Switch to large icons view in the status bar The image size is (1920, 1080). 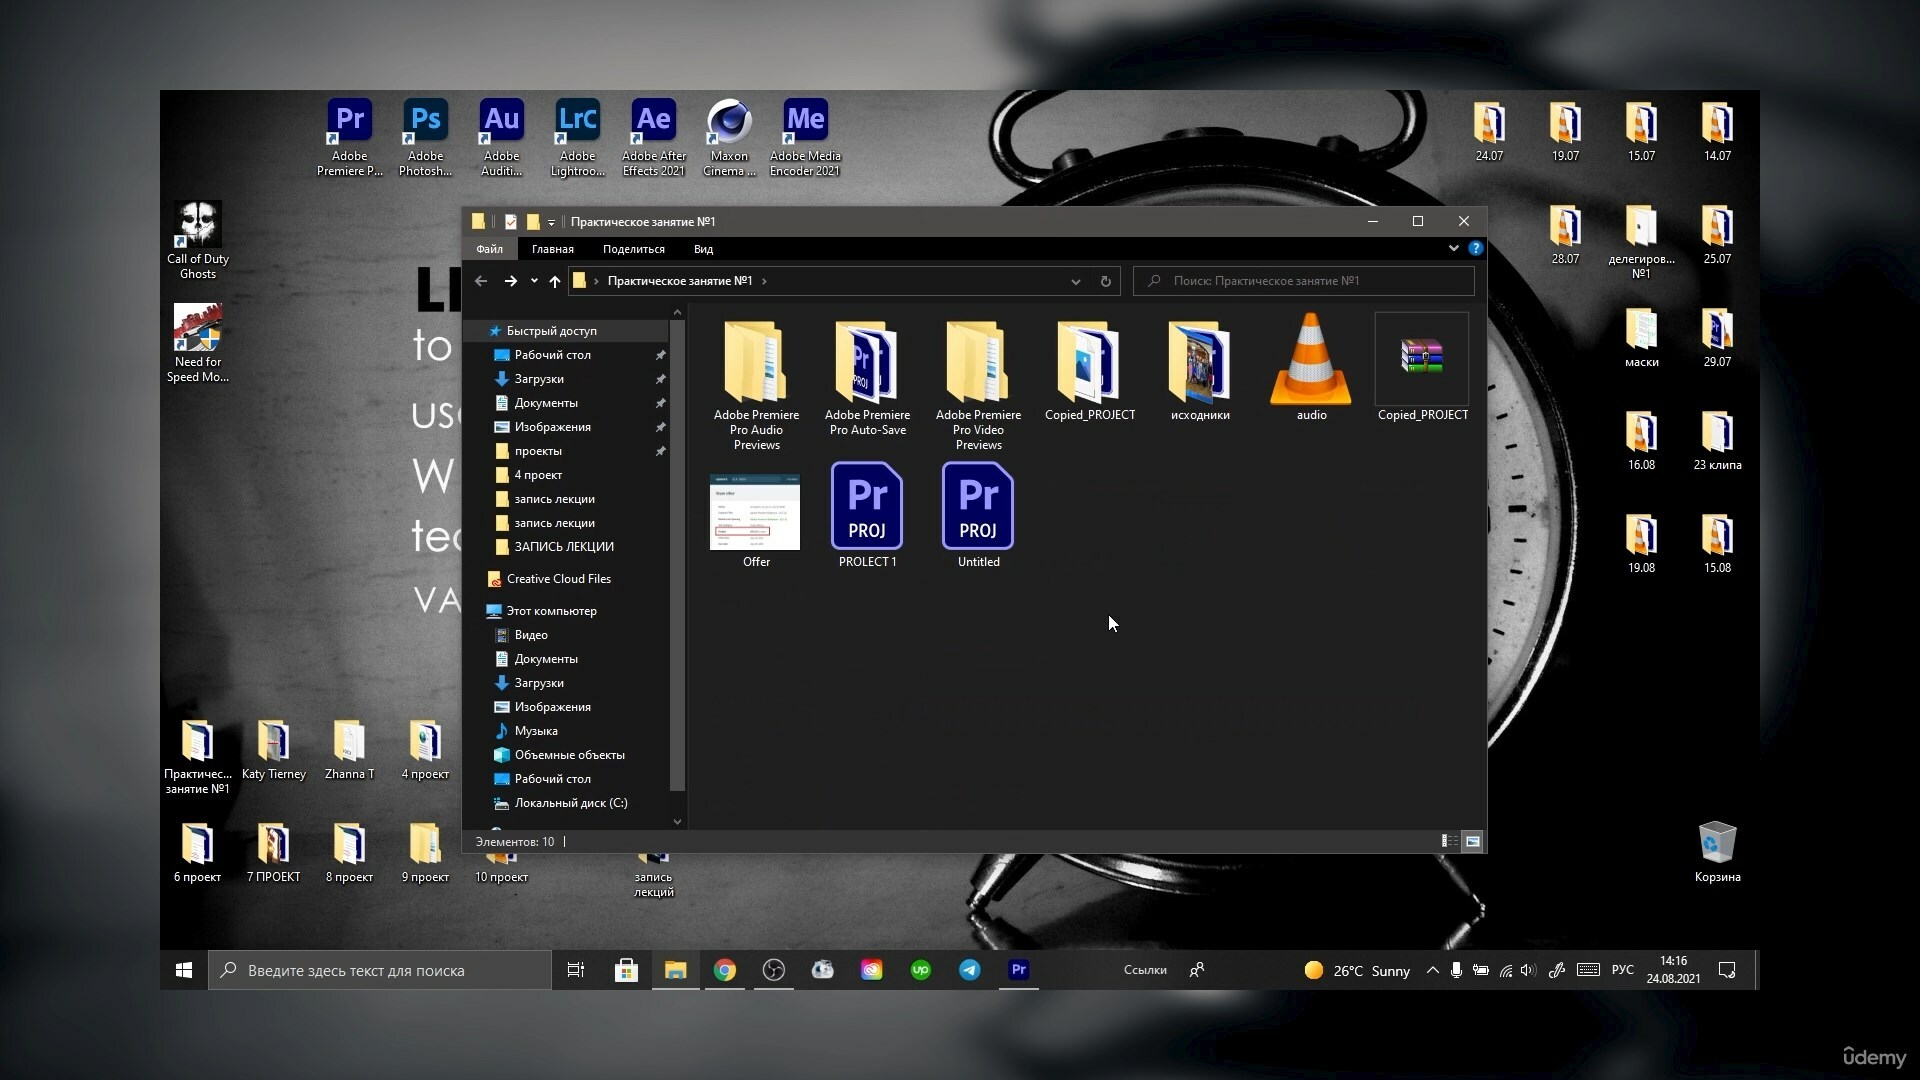tap(1472, 841)
